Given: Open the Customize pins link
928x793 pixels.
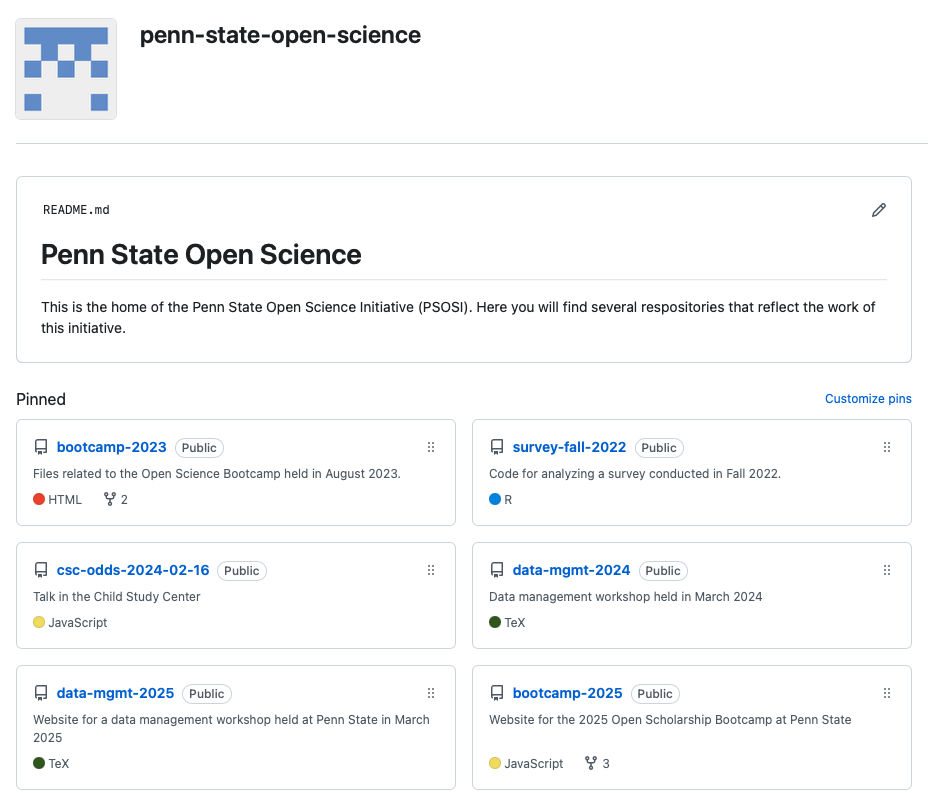Looking at the screenshot, I should pyautogui.click(x=867, y=399).
